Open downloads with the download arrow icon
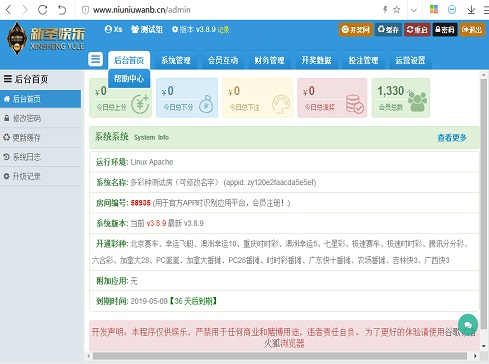 (x=471, y=10)
